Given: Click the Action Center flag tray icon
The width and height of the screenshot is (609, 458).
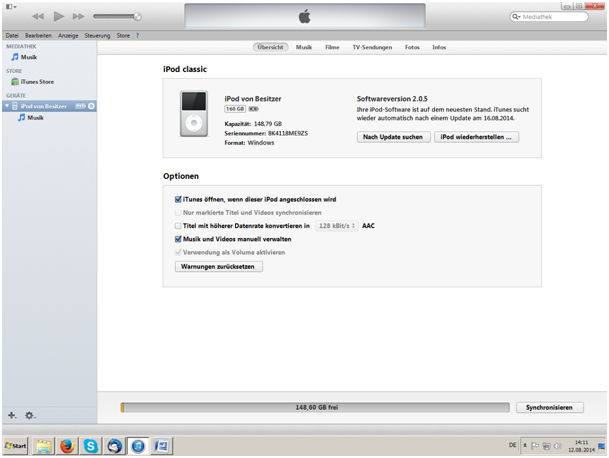Looking at the screenshot, I should pyautogui.click(x=535, y=446).
